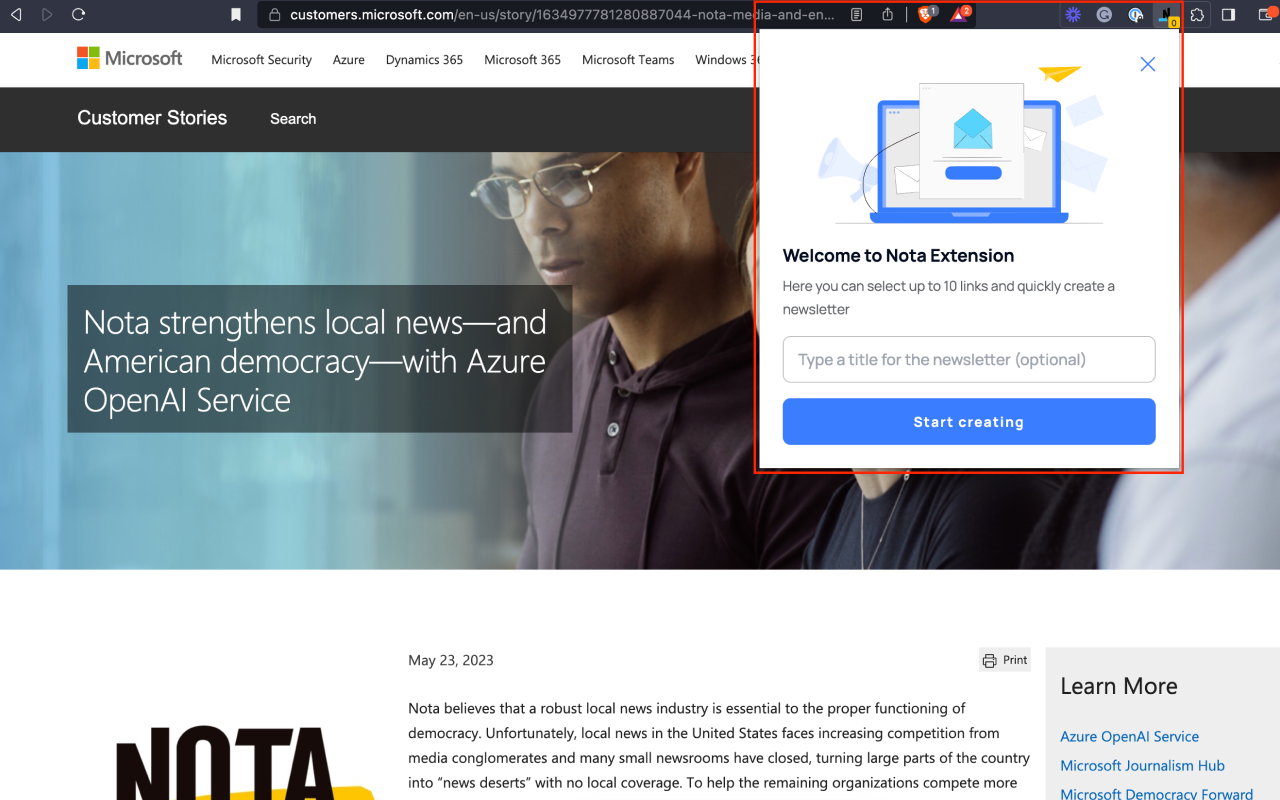This screenshot has height=800, width=1280.
Task: Click the Learn More heading
Action: pyautogui.click(x=1119, y=686)
